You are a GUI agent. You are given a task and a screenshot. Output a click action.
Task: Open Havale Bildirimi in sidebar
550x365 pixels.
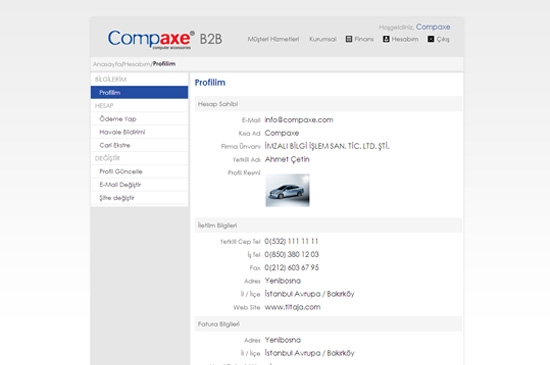[x=139, y=132]
